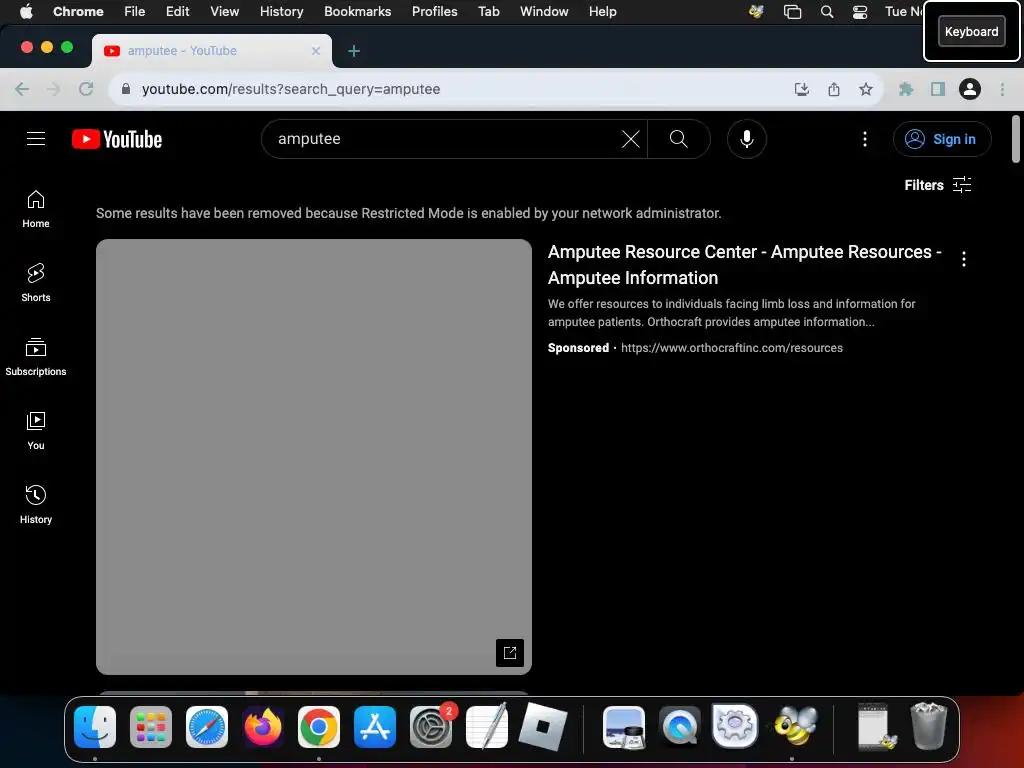Open Chrome application menu
Image resolution: width=1024 pixels, height=768 pixels.
(78, 12)
